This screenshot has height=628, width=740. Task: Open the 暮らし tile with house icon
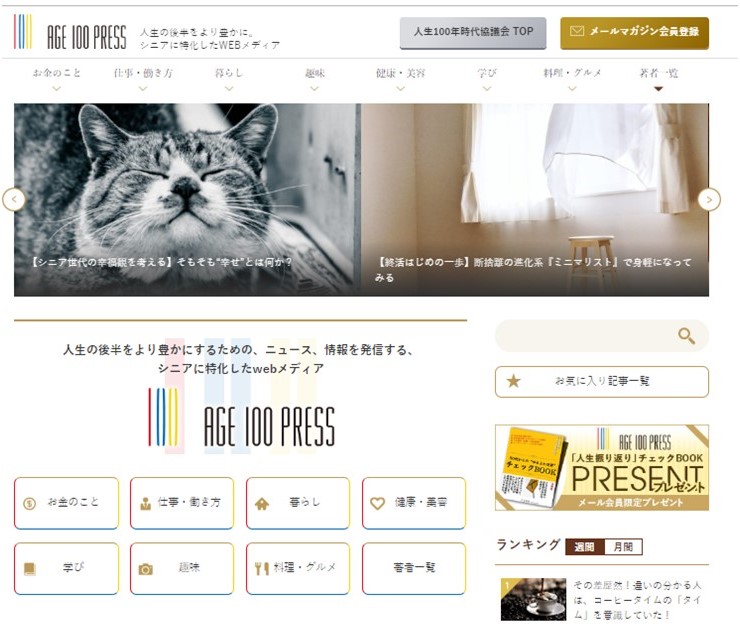tap(298, 503)
